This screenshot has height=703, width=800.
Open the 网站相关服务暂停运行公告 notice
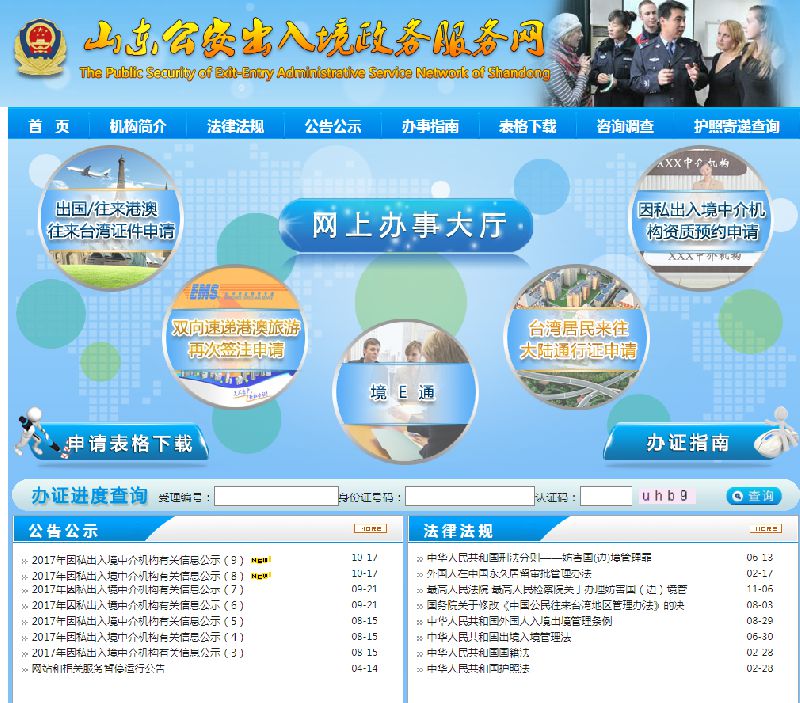[98, 669]
